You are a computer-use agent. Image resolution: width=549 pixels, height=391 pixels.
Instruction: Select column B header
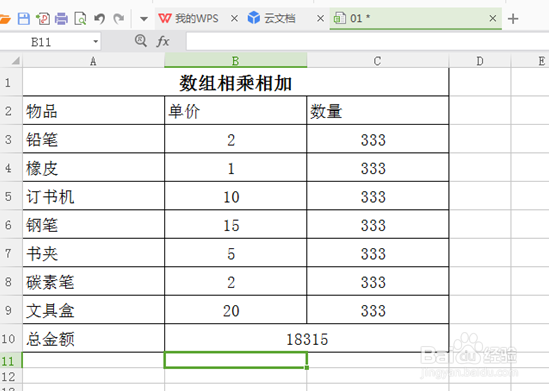click(x=235, y=61)
